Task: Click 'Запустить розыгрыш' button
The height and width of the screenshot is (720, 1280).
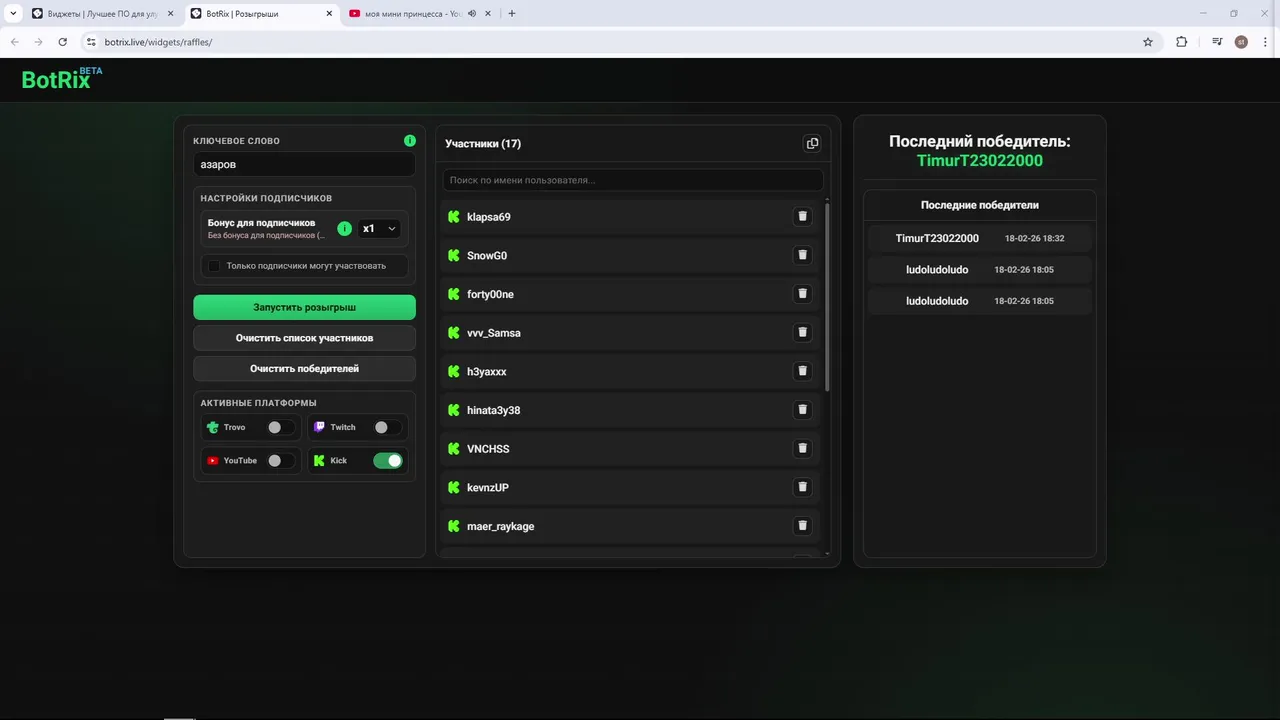Action: [x=305, y=307]
